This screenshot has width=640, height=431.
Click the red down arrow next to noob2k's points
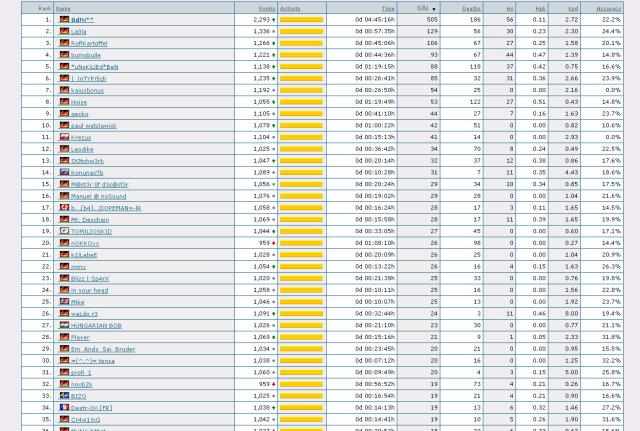pos(274,384)
